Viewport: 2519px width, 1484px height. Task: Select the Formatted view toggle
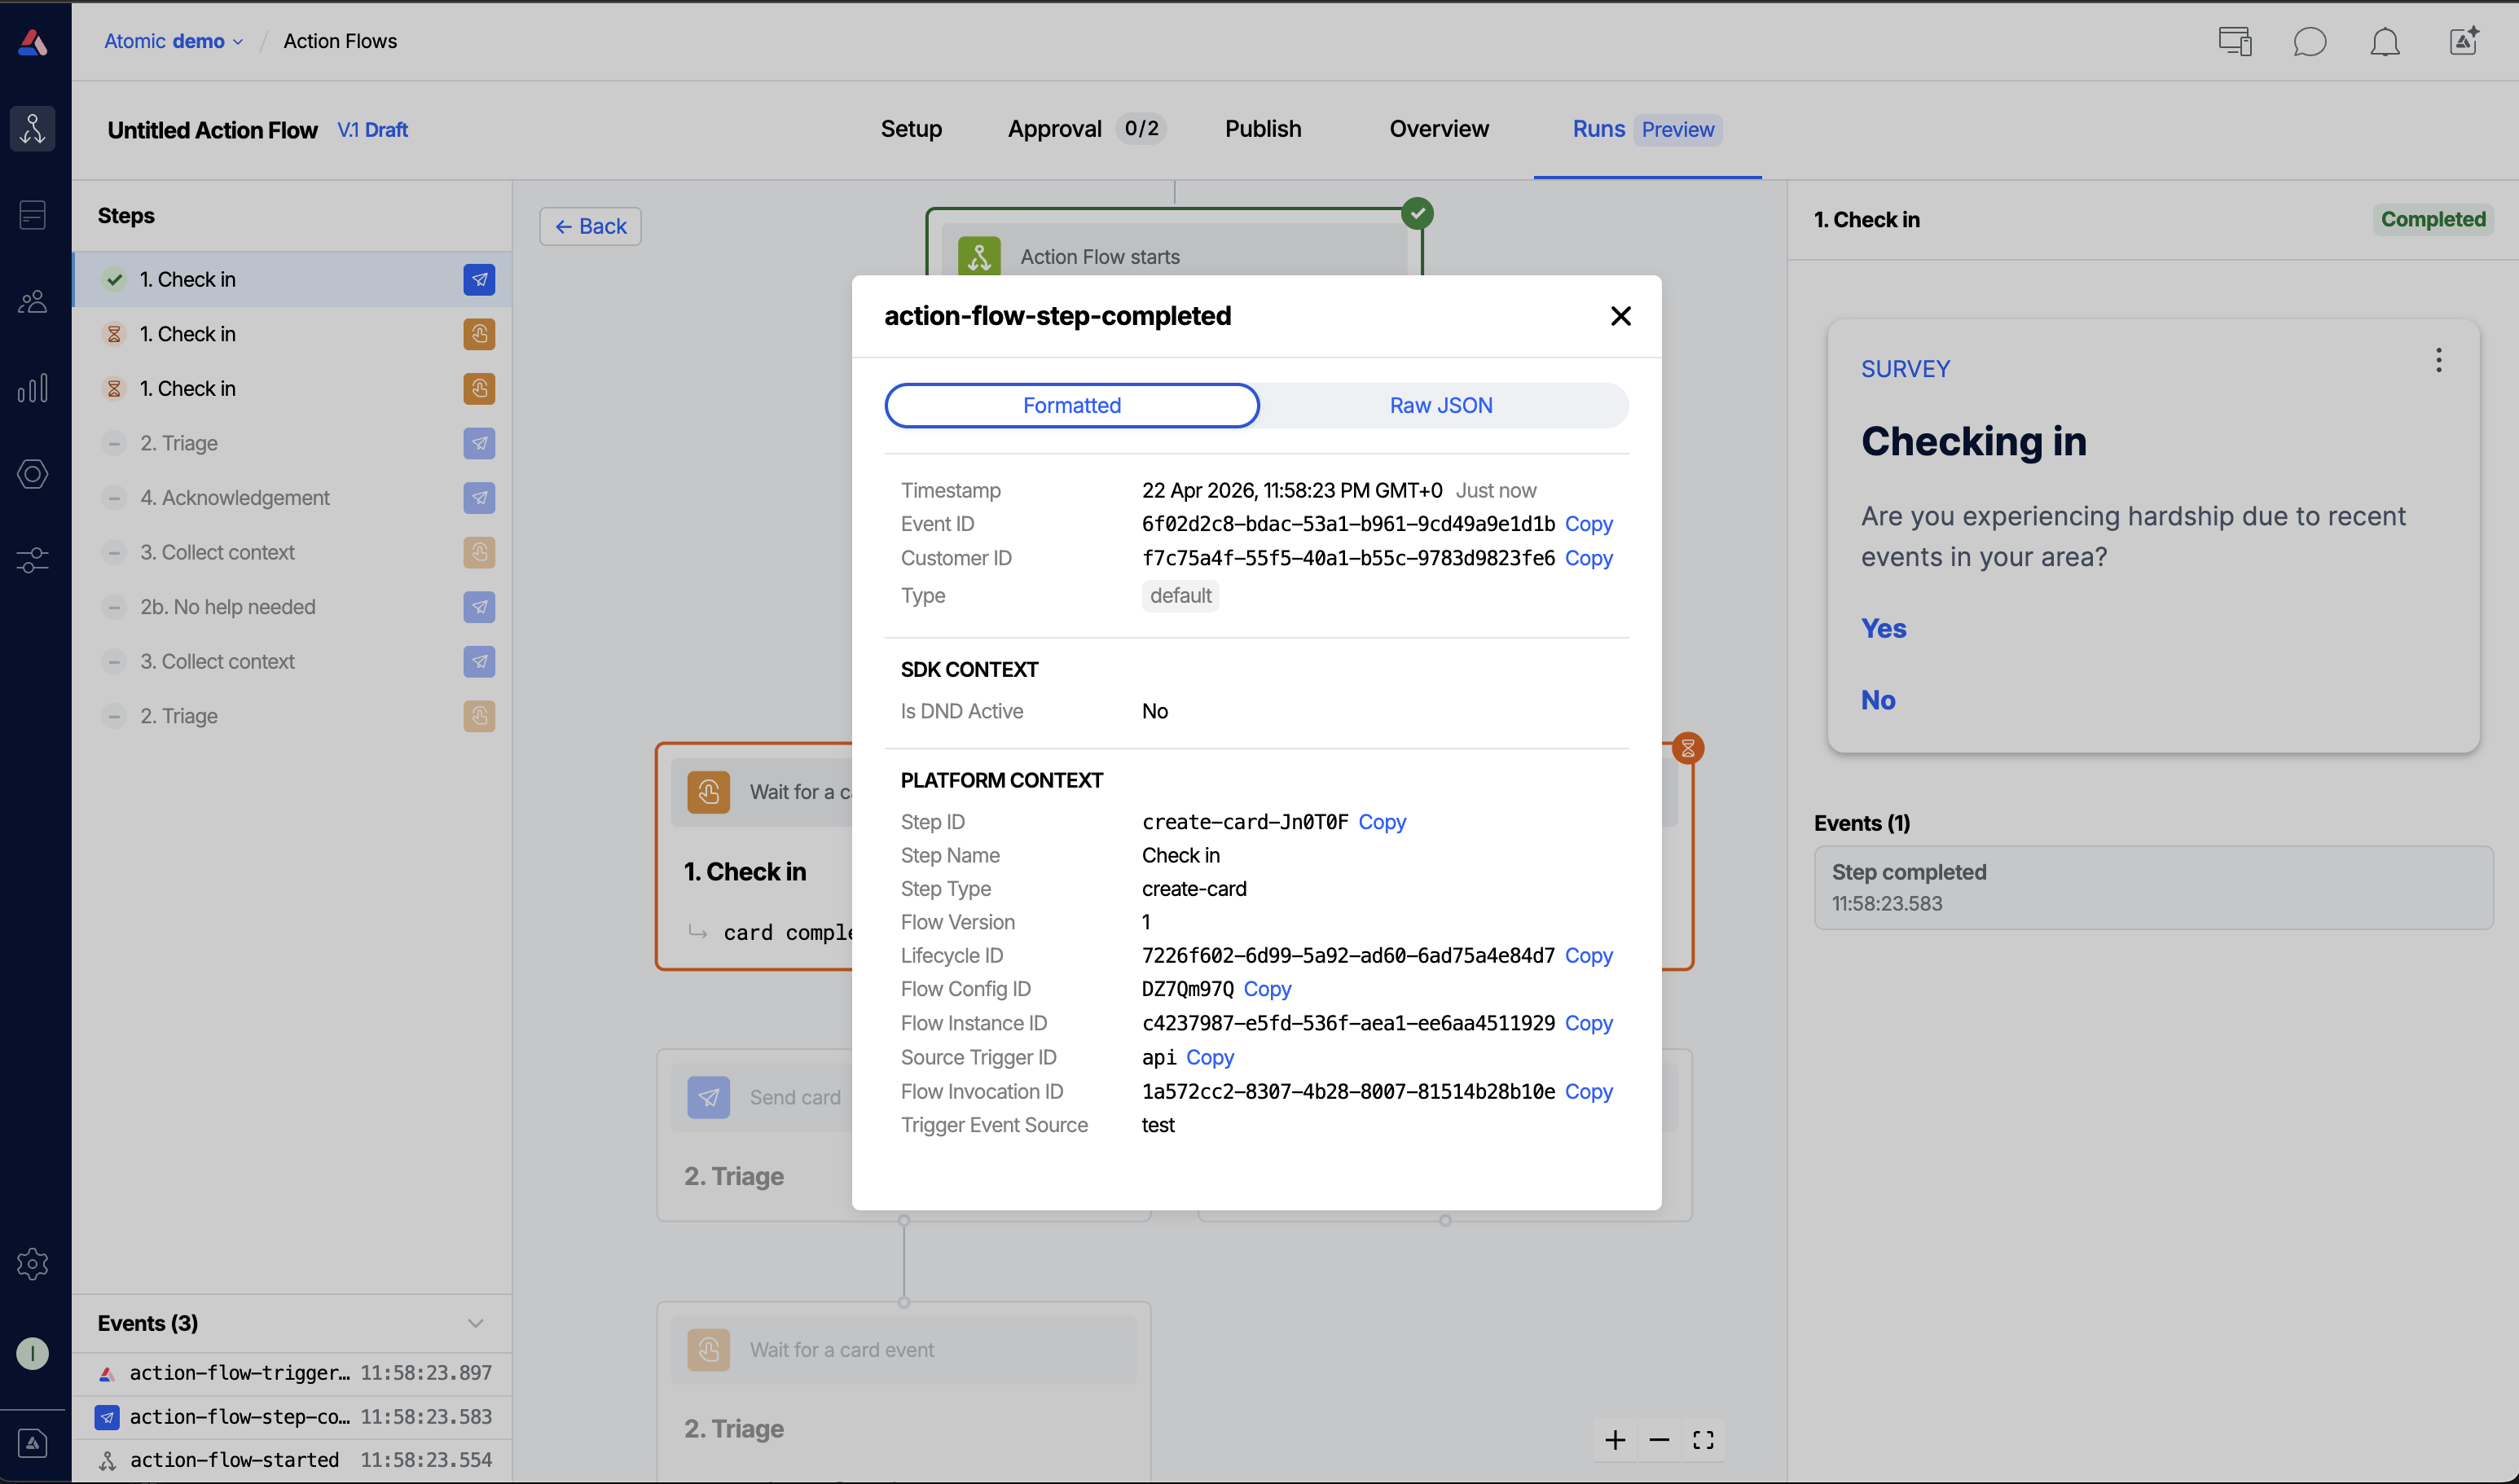click(1072, 405)
